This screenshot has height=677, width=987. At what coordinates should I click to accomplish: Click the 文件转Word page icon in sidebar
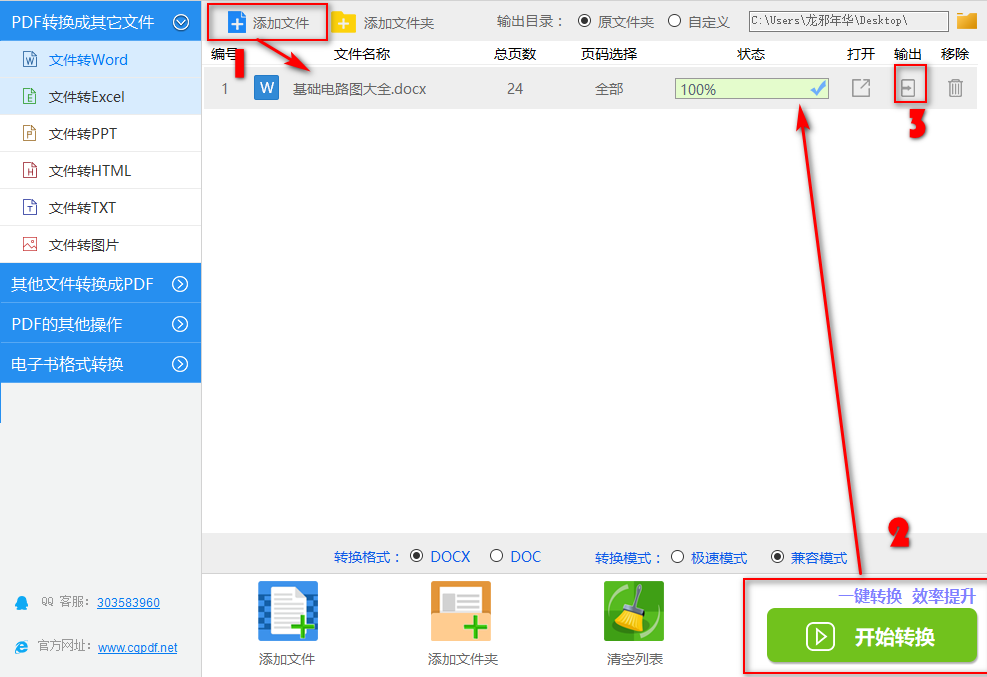30,59
